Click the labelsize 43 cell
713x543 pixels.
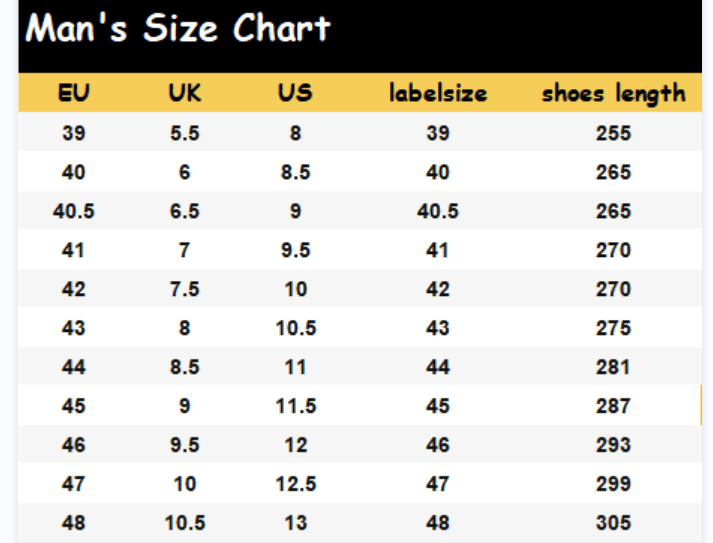(x=438, y=328)
